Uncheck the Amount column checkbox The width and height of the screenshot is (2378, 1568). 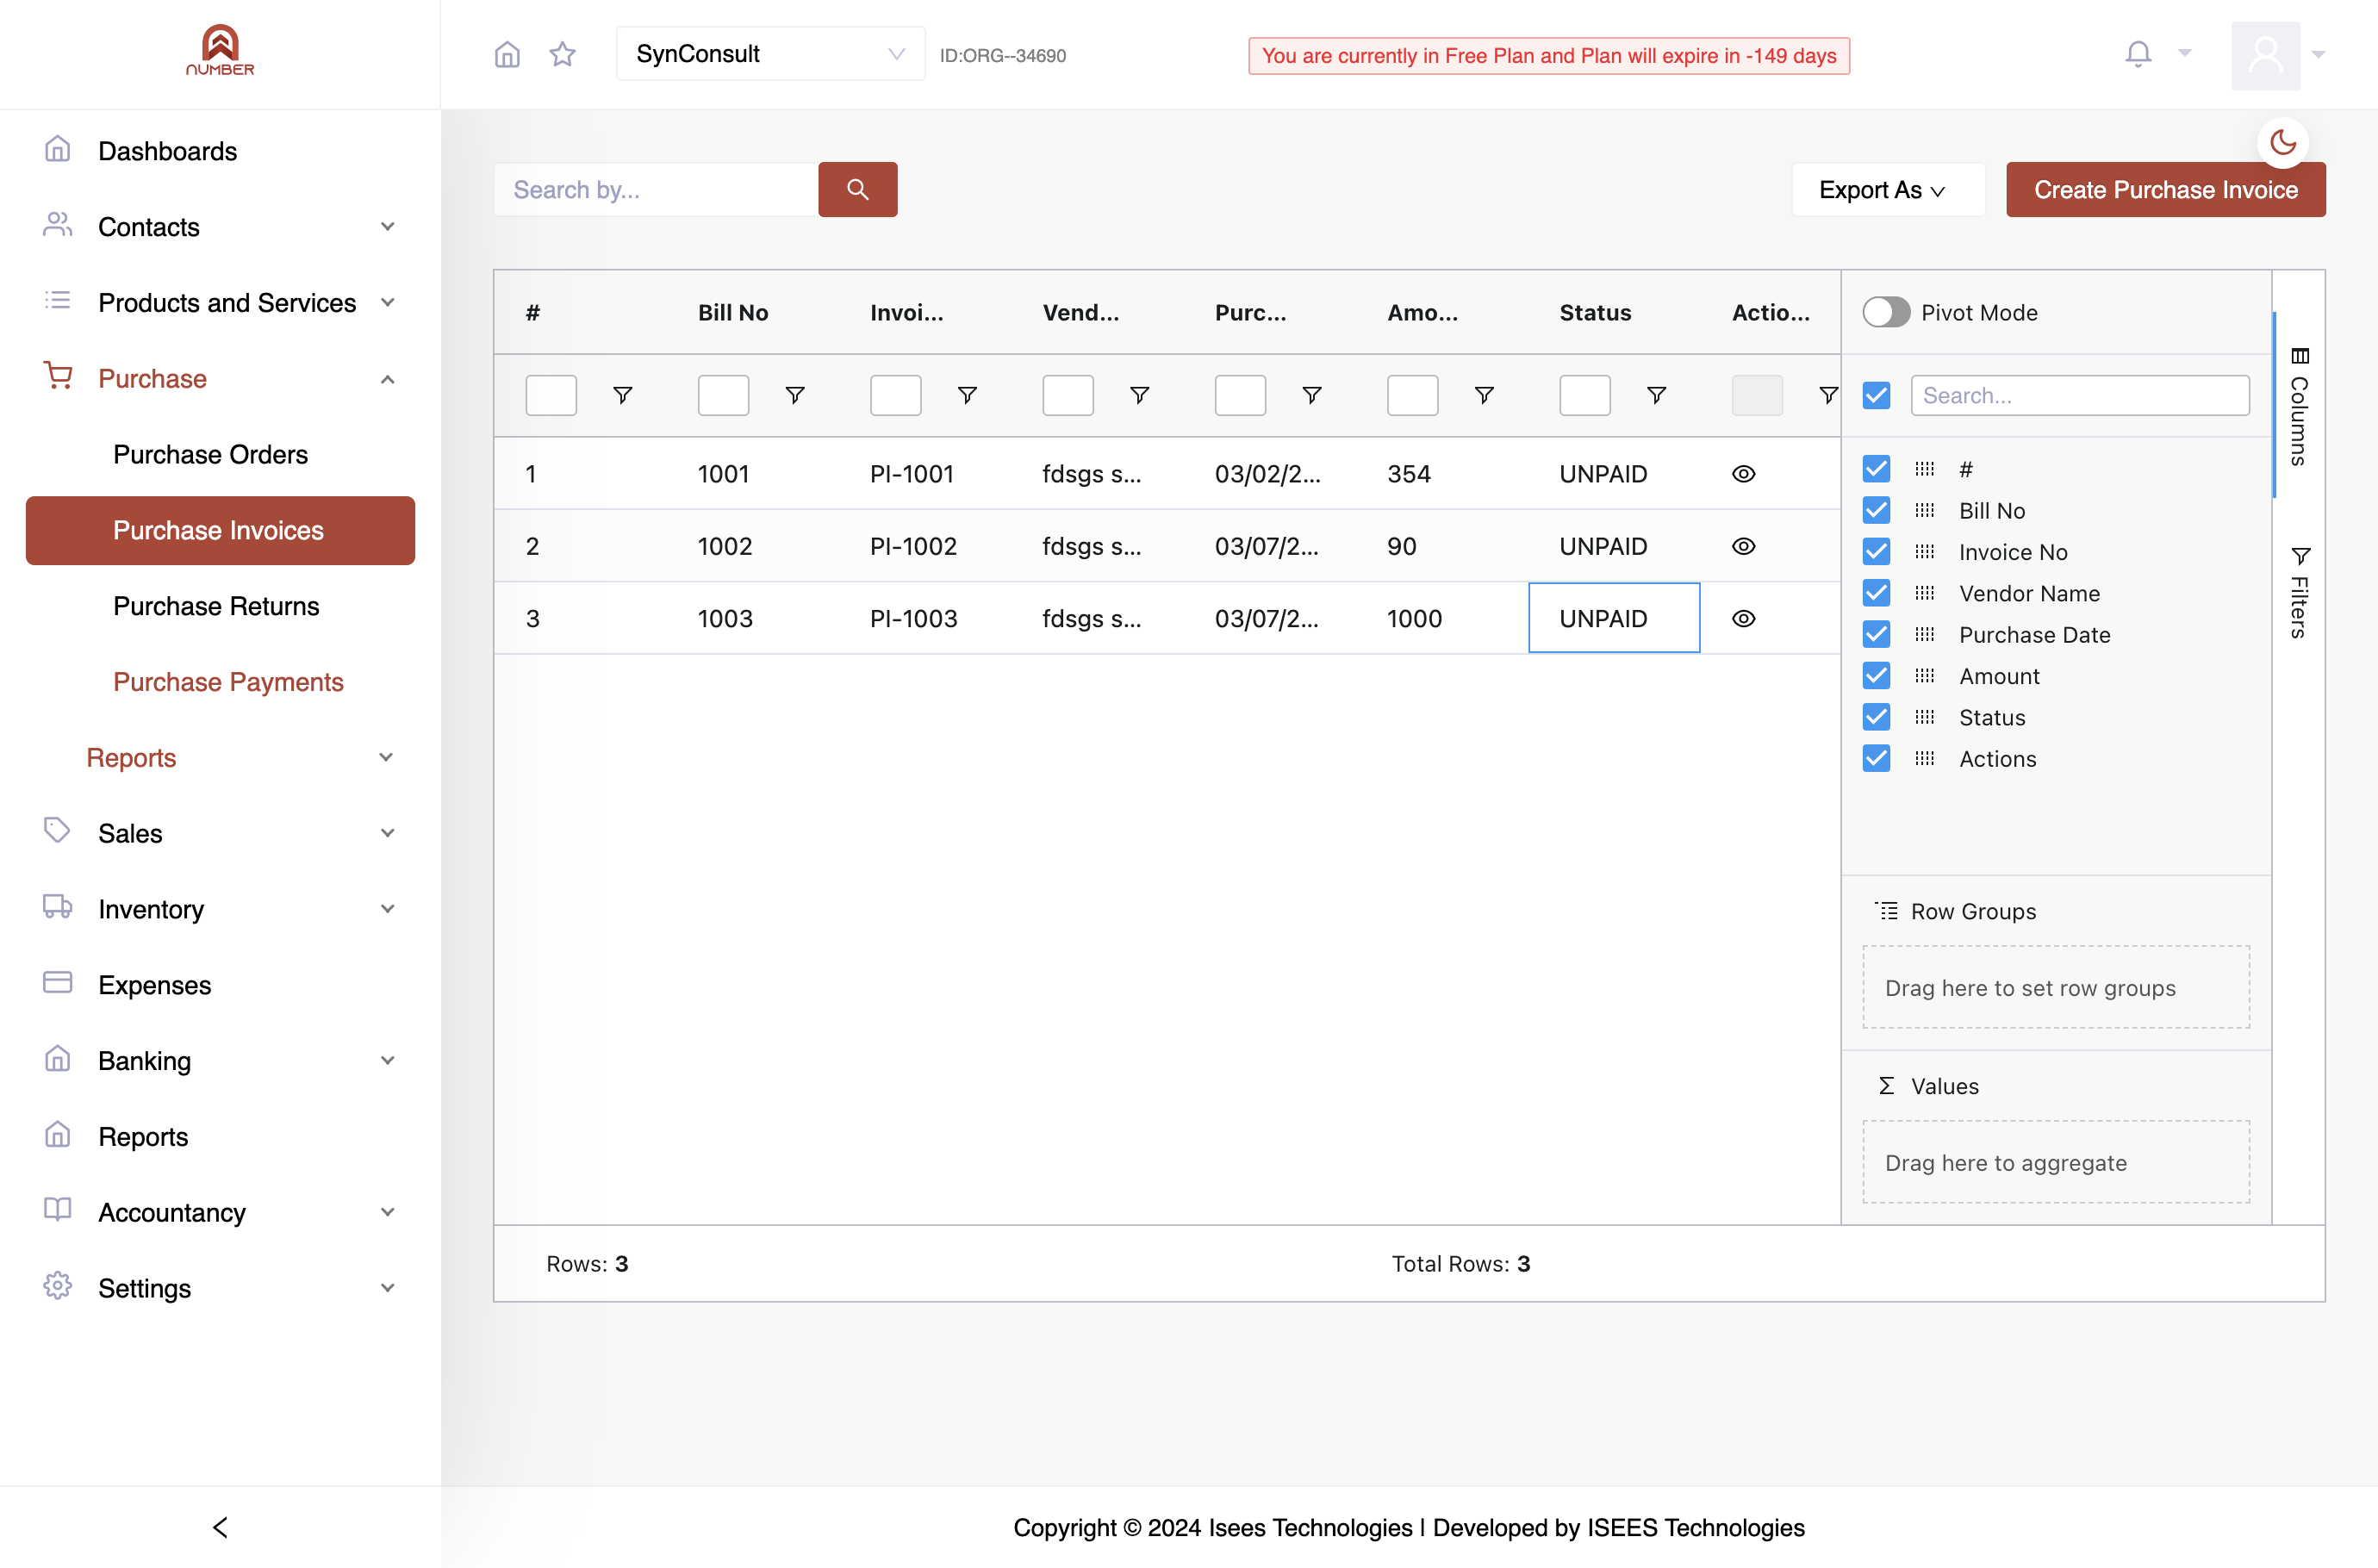point(1876,676)
